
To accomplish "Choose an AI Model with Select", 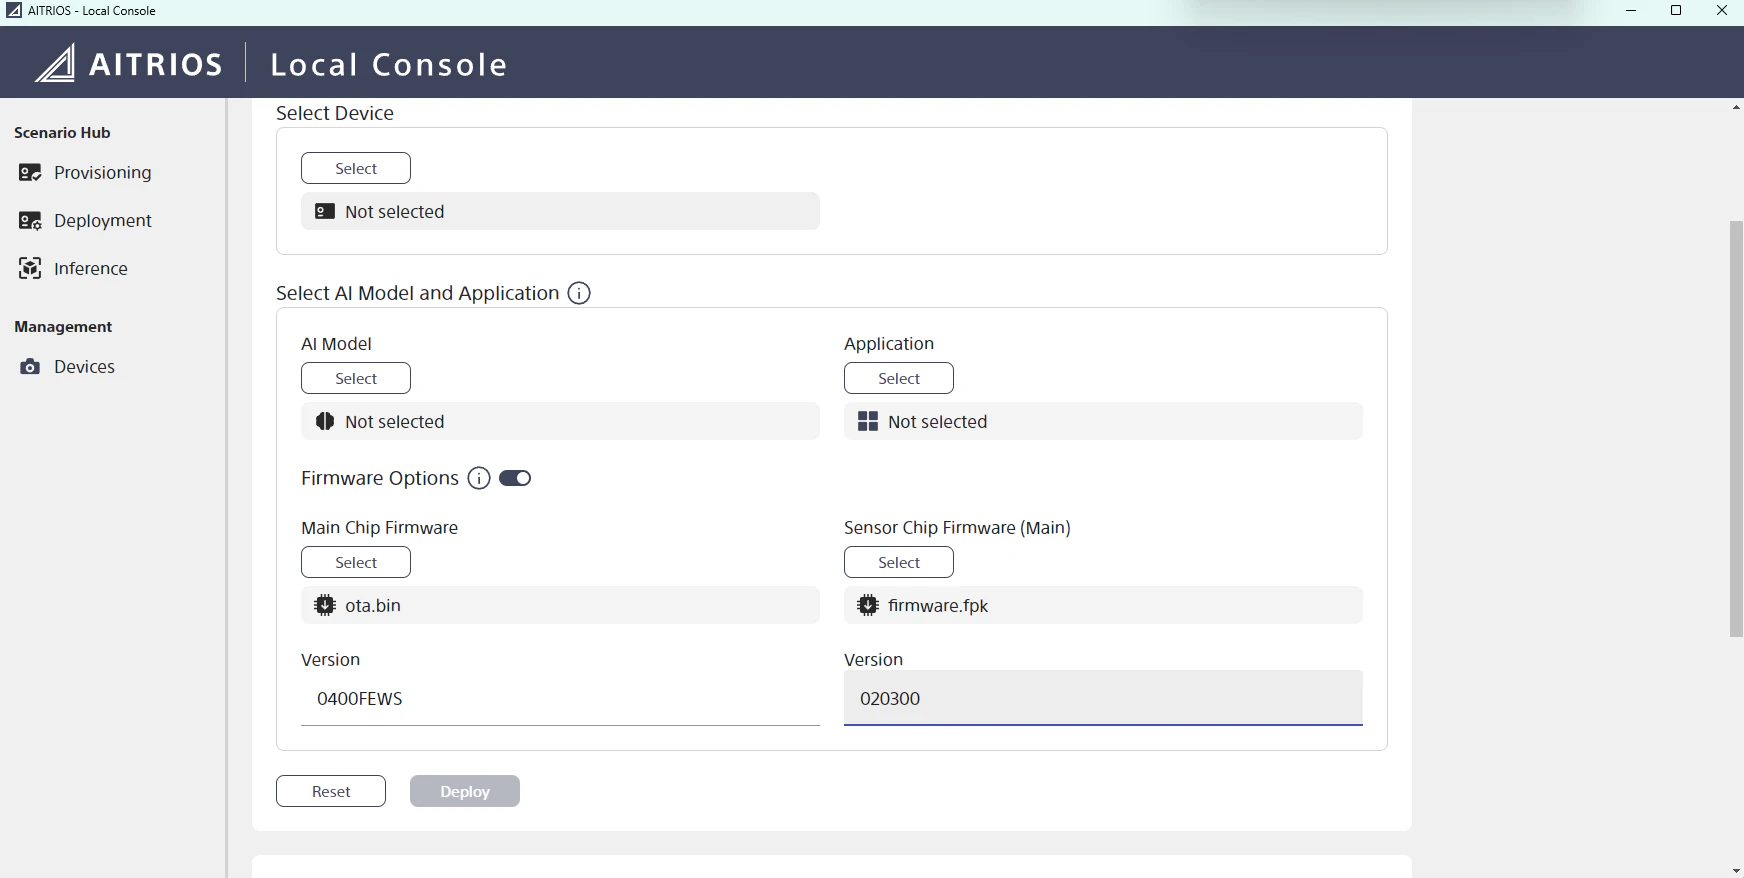I will click(356, 378).
